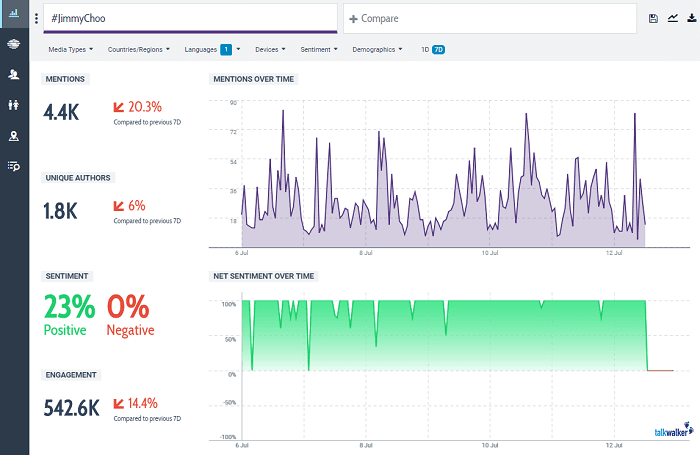Open the influencers person icon in sidebar

14,74
